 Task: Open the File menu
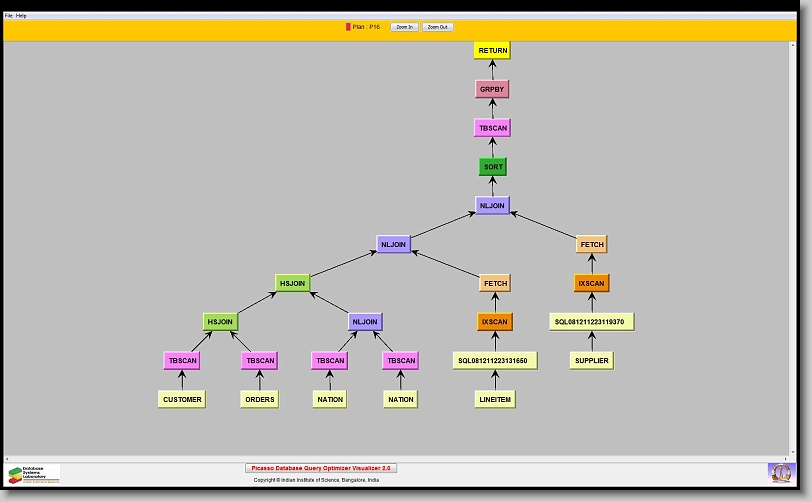pyautogui.click(x=9, y=16)
